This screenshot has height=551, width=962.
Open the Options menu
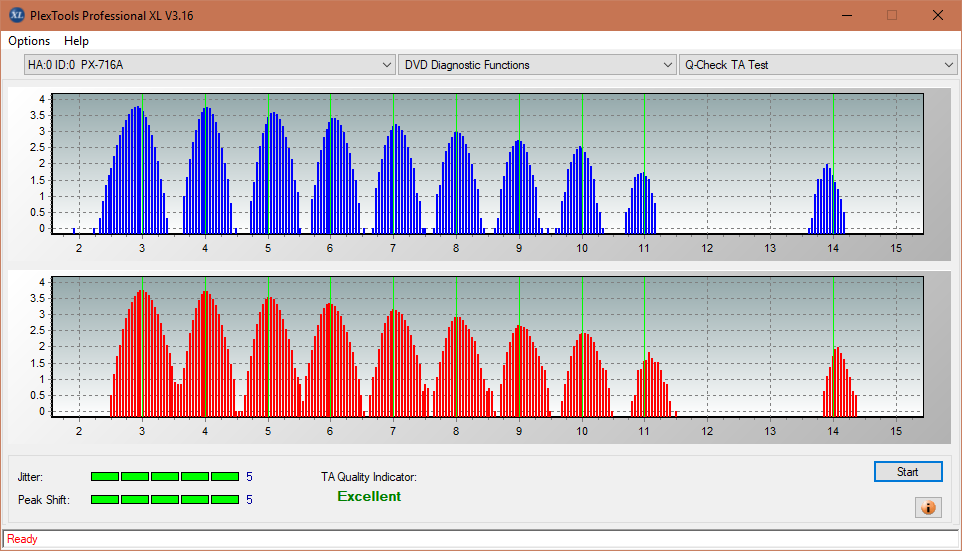(x=29, y=41)
